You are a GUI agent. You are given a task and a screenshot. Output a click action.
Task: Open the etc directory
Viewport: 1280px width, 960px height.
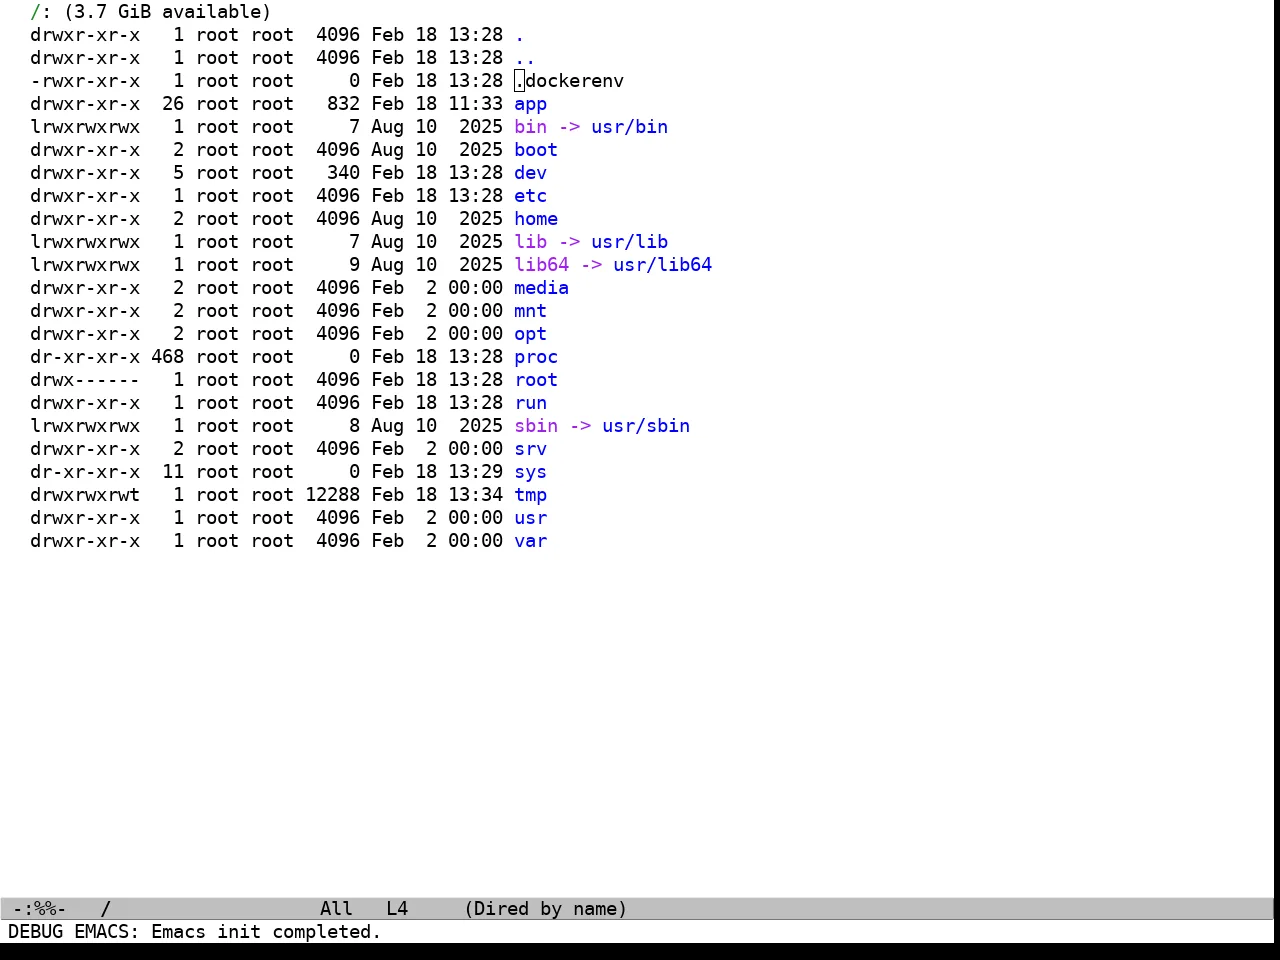coord(530,196)
